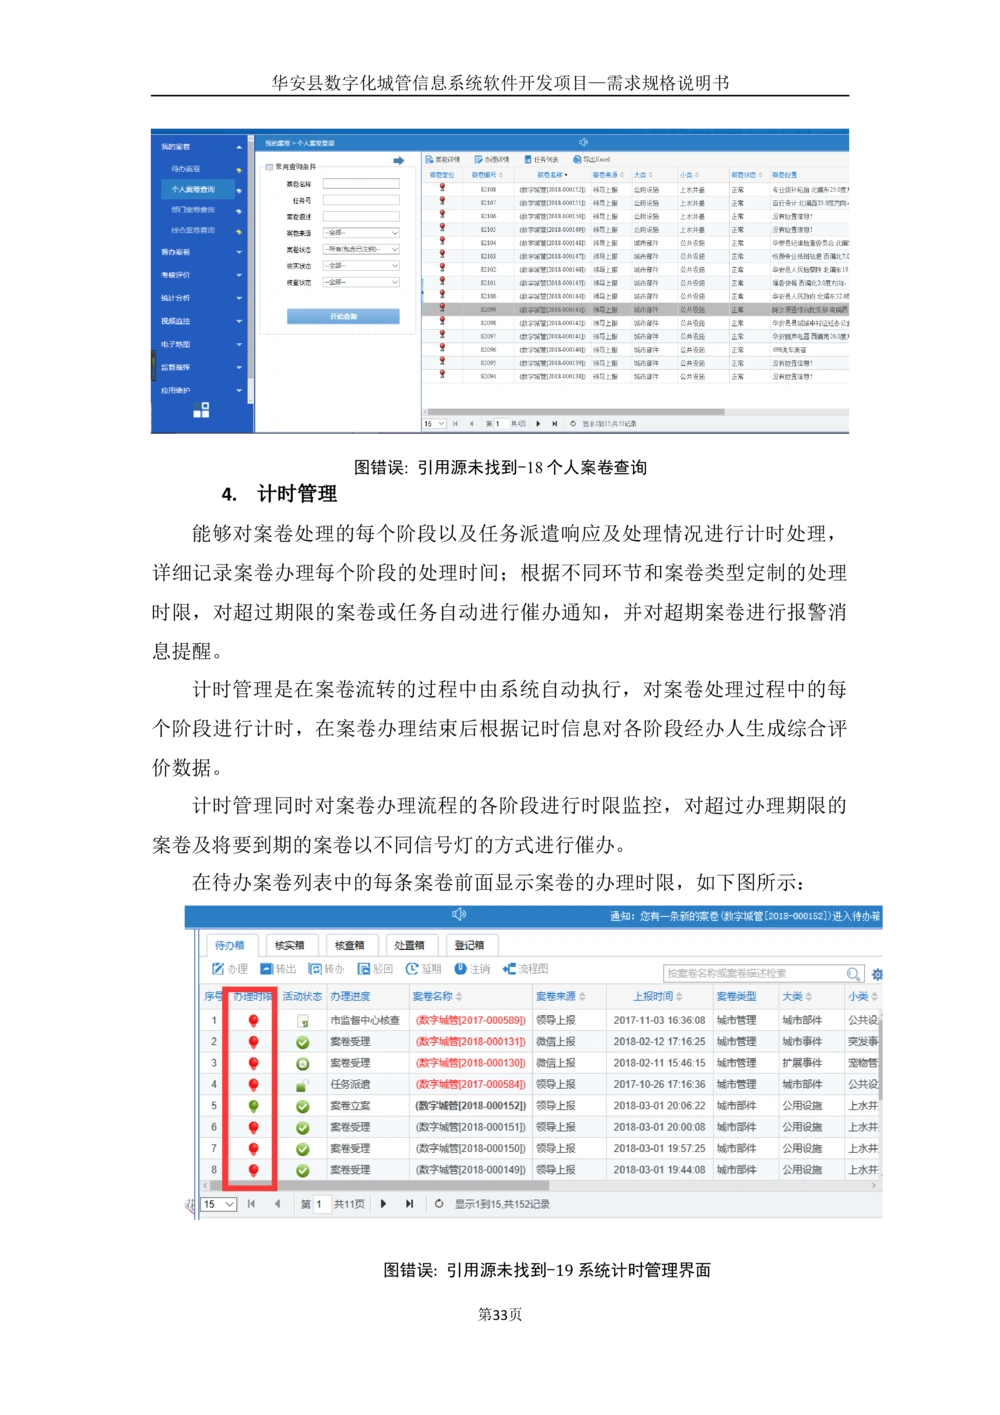Open the gear settings icon beside the search box
This screenshot has height=1415, width=1000.
[x=876, y=971]
